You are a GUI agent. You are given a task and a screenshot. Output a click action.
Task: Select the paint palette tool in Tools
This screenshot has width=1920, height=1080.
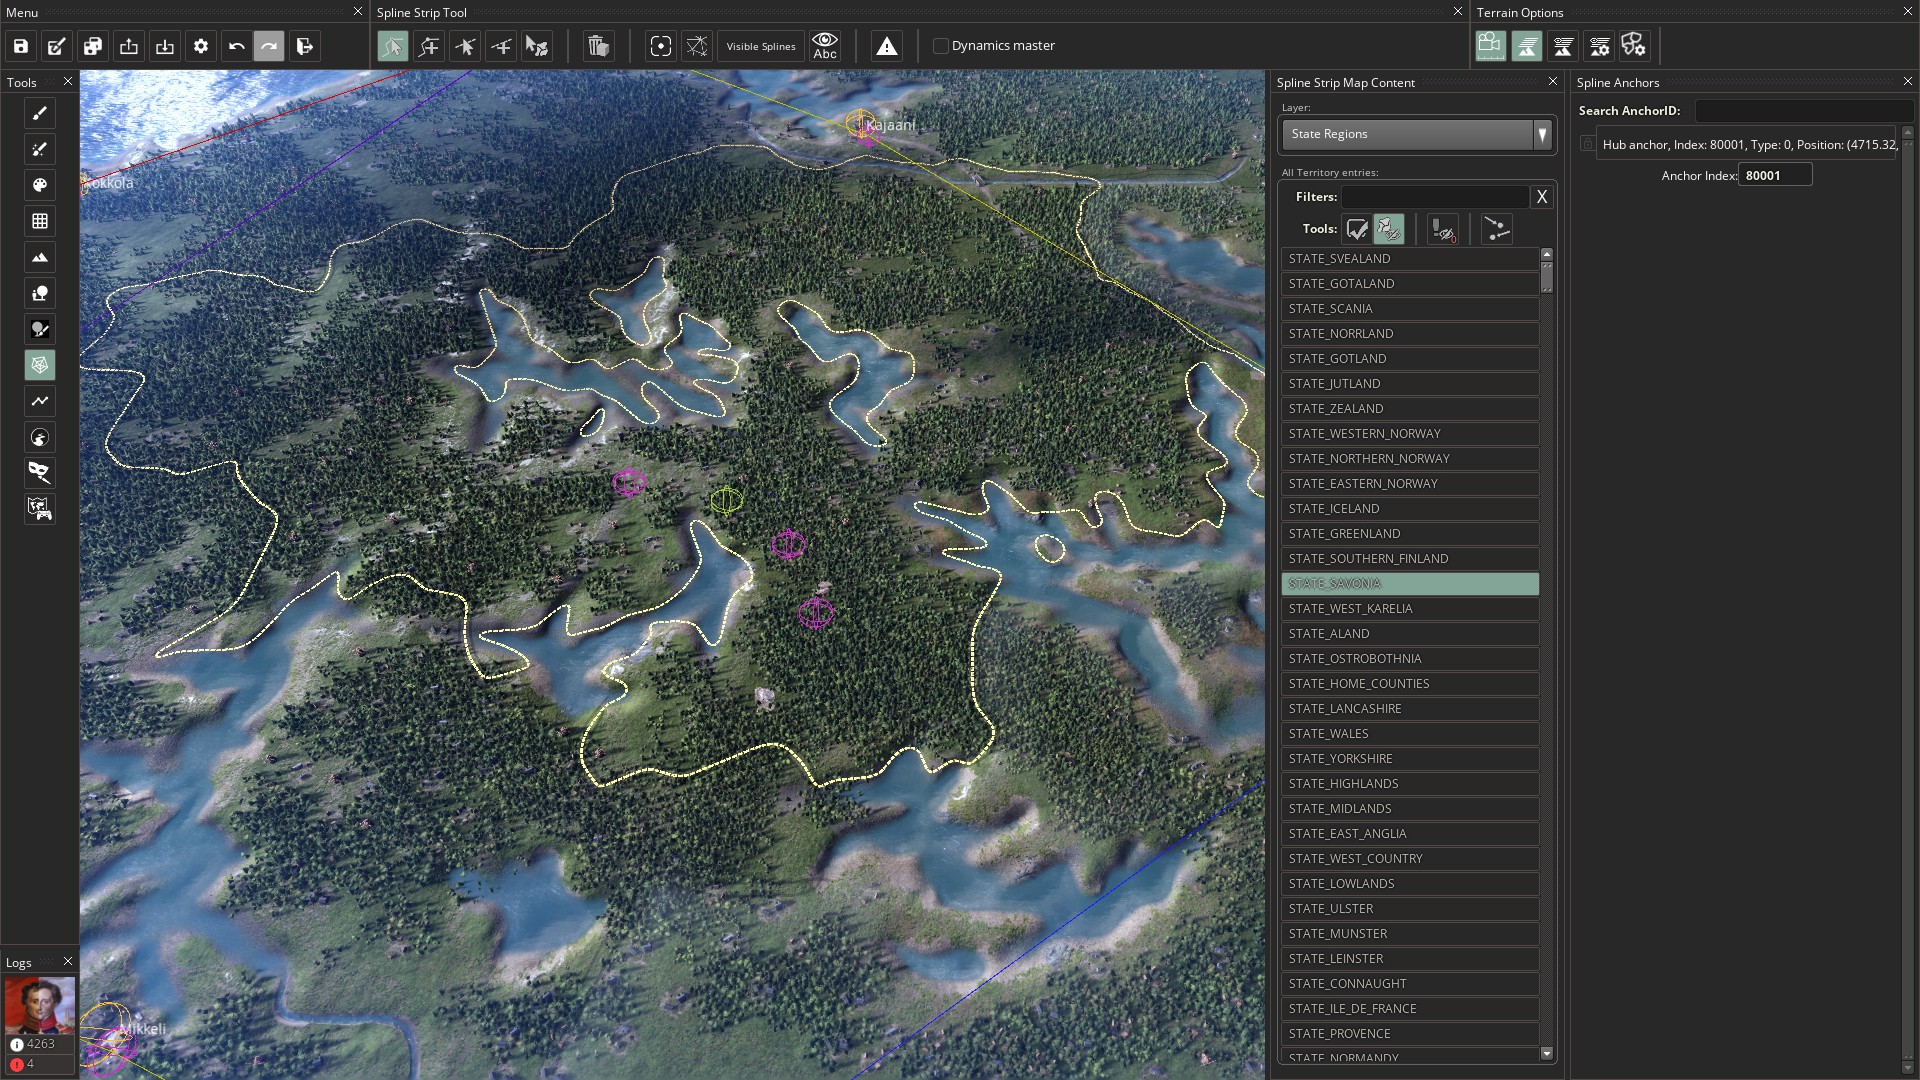(40, 185)
